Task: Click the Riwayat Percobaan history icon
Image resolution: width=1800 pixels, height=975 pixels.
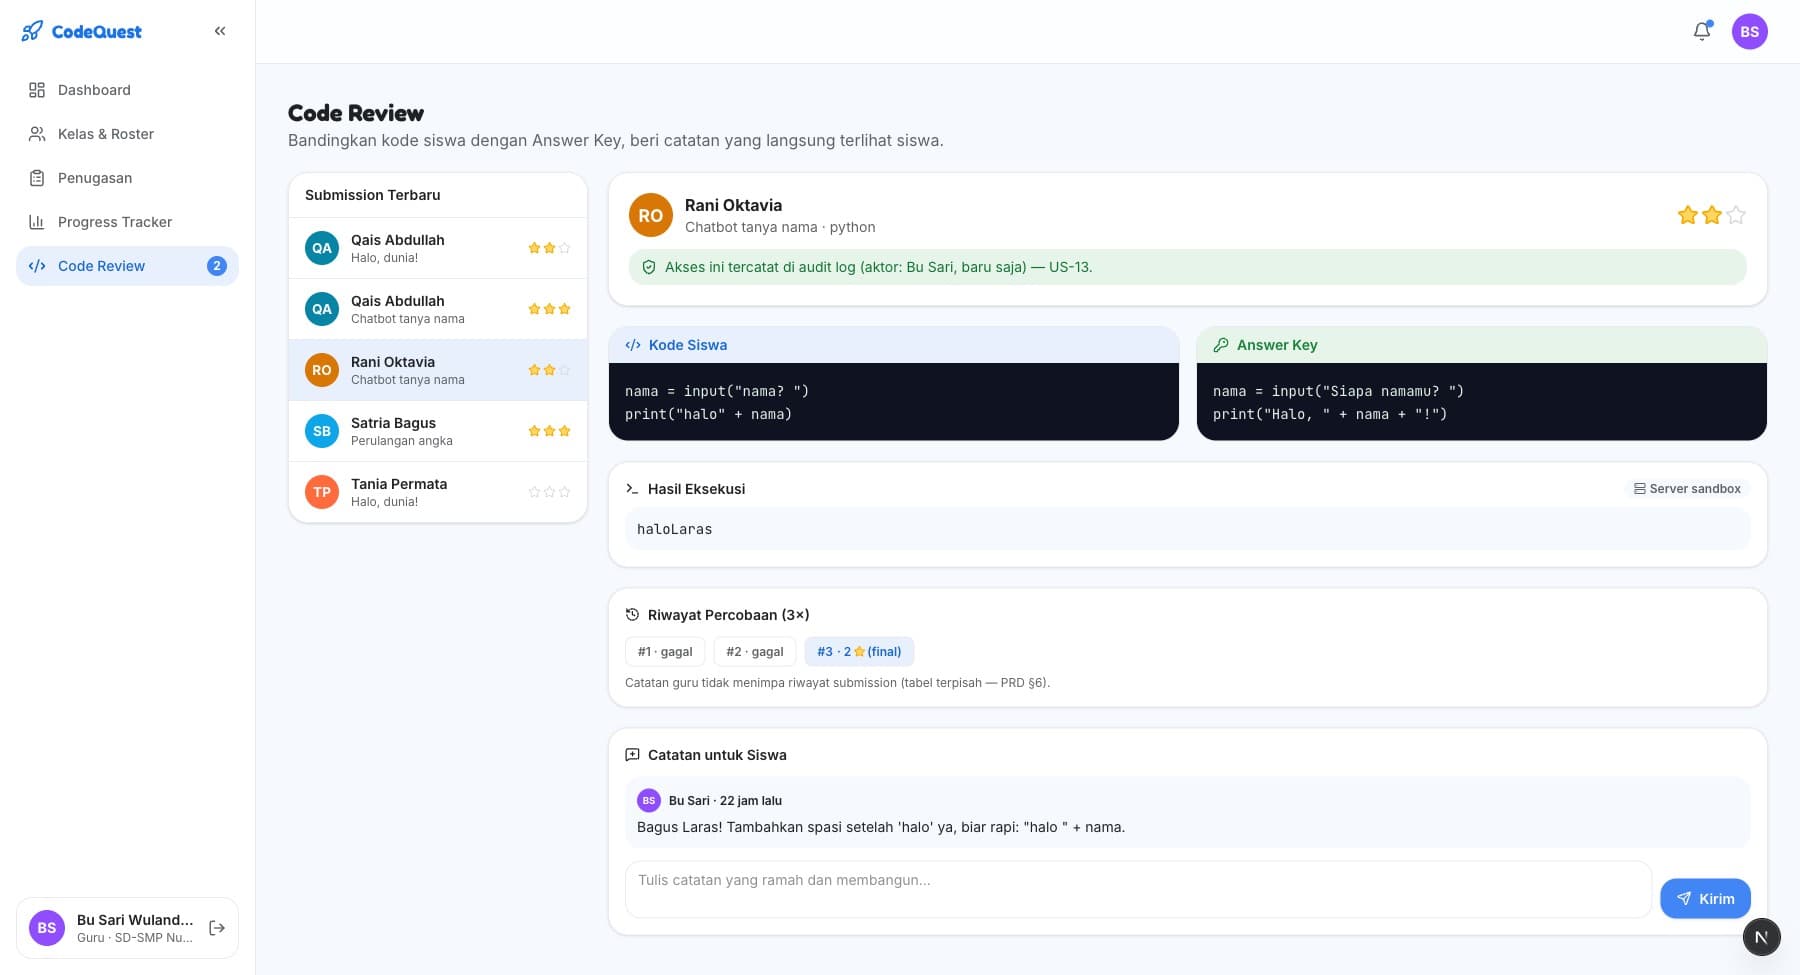Action: pyautogui.click(x=632, y=615)
